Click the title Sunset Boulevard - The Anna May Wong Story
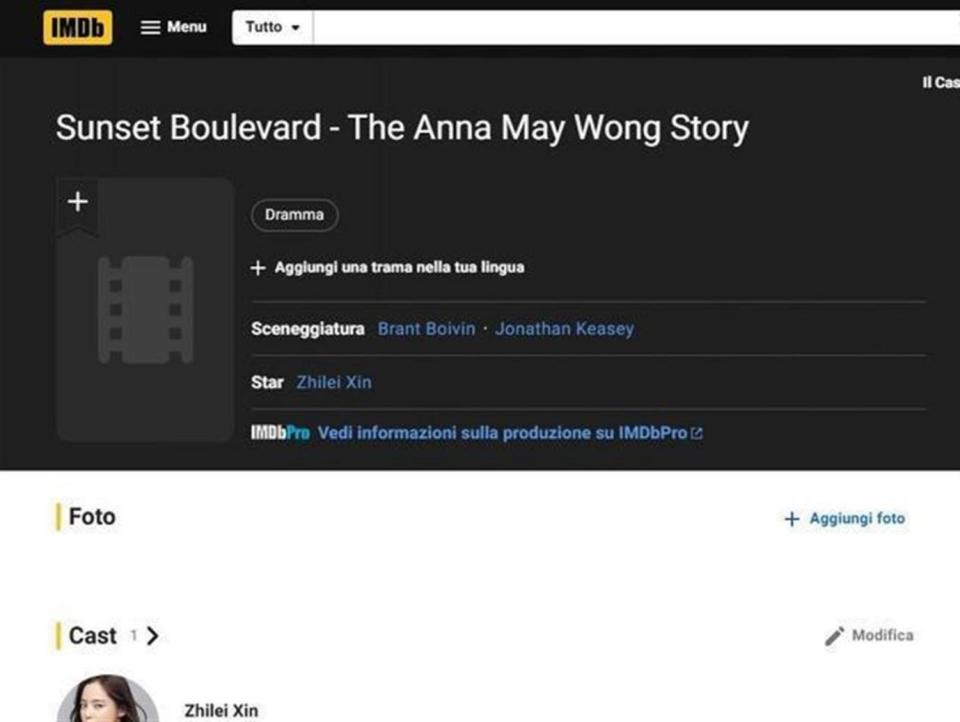This screenshot has height=722, width=960. (402, 128)
